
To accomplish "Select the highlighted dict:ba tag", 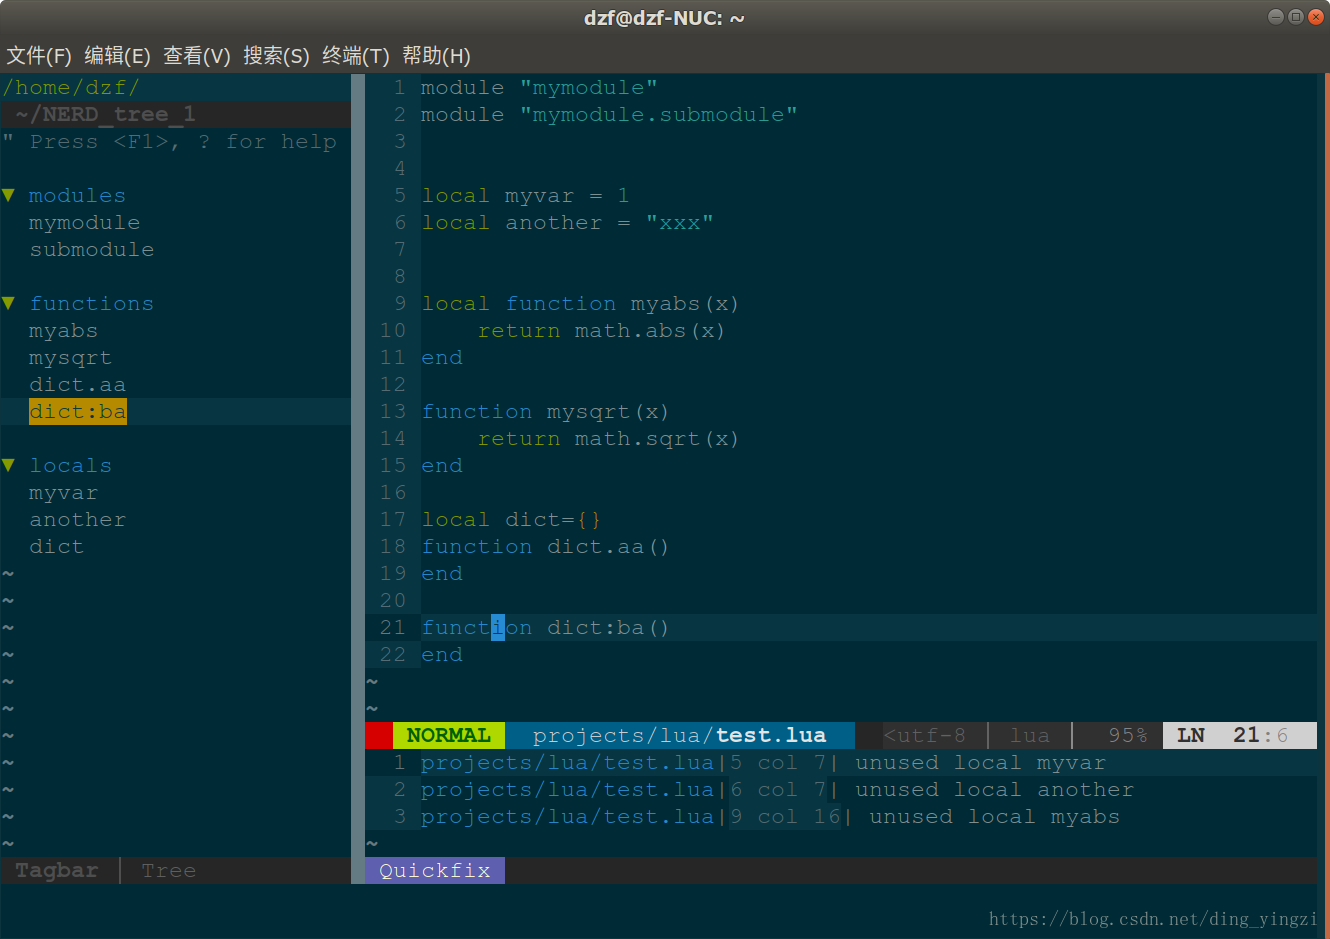I will pyautogui.click(x=78, y=412).
